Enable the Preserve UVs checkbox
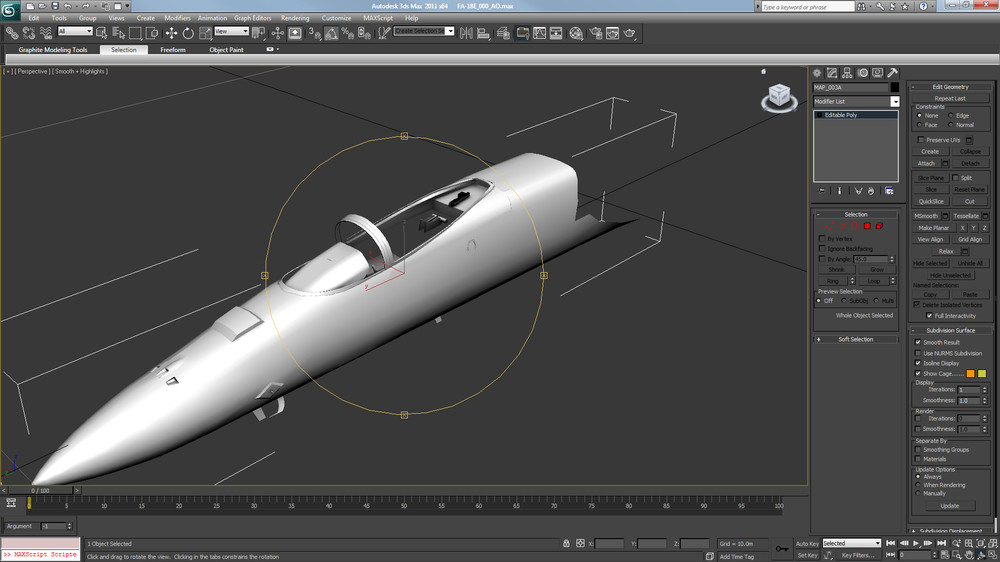1000x562 pixels. pos(920,140)
